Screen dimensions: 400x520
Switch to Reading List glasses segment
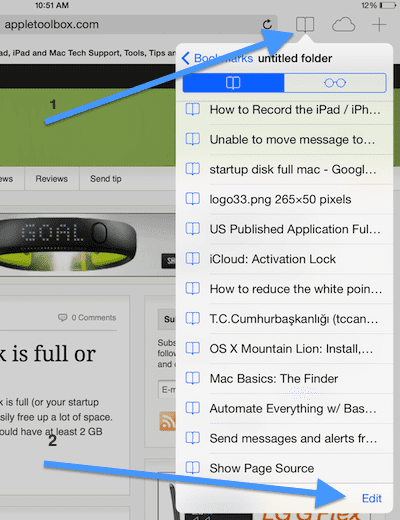pos(335,83)
